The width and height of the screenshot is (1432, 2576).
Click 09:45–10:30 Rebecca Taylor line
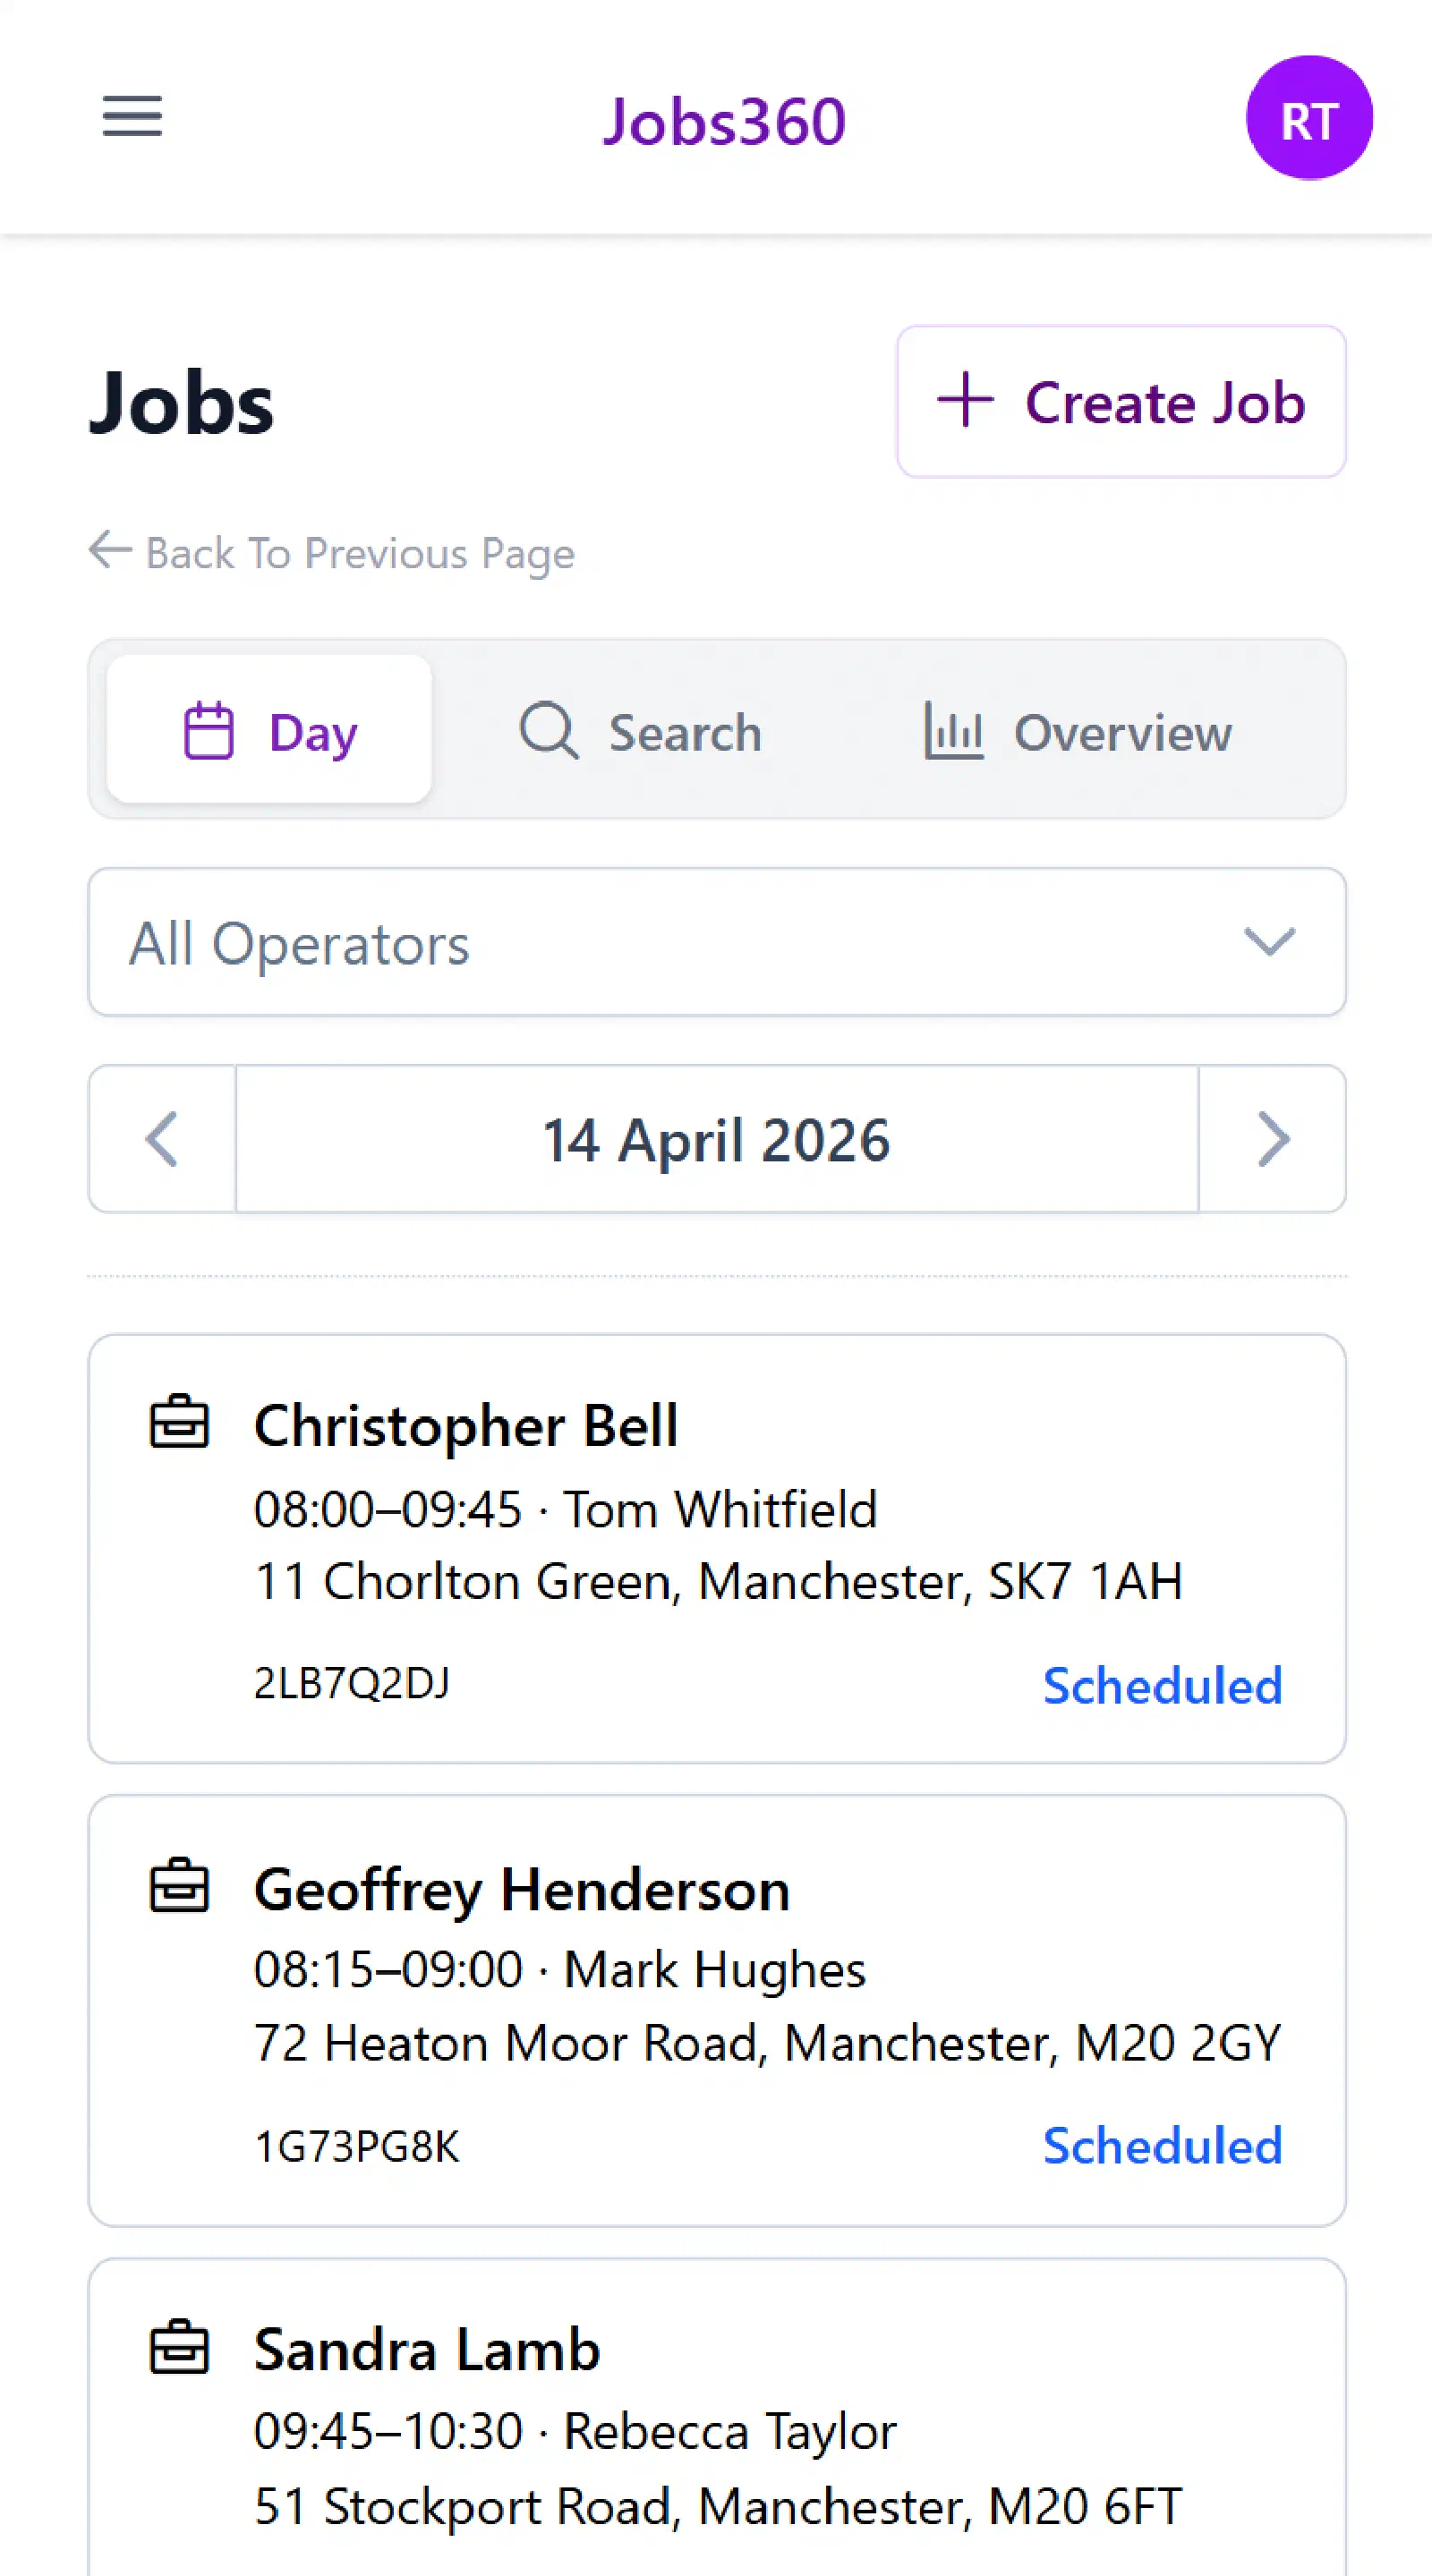pos(575,2431)
